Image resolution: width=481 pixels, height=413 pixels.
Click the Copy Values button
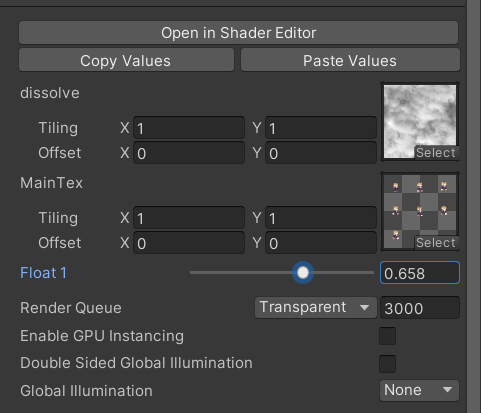[x=126, y=60]
